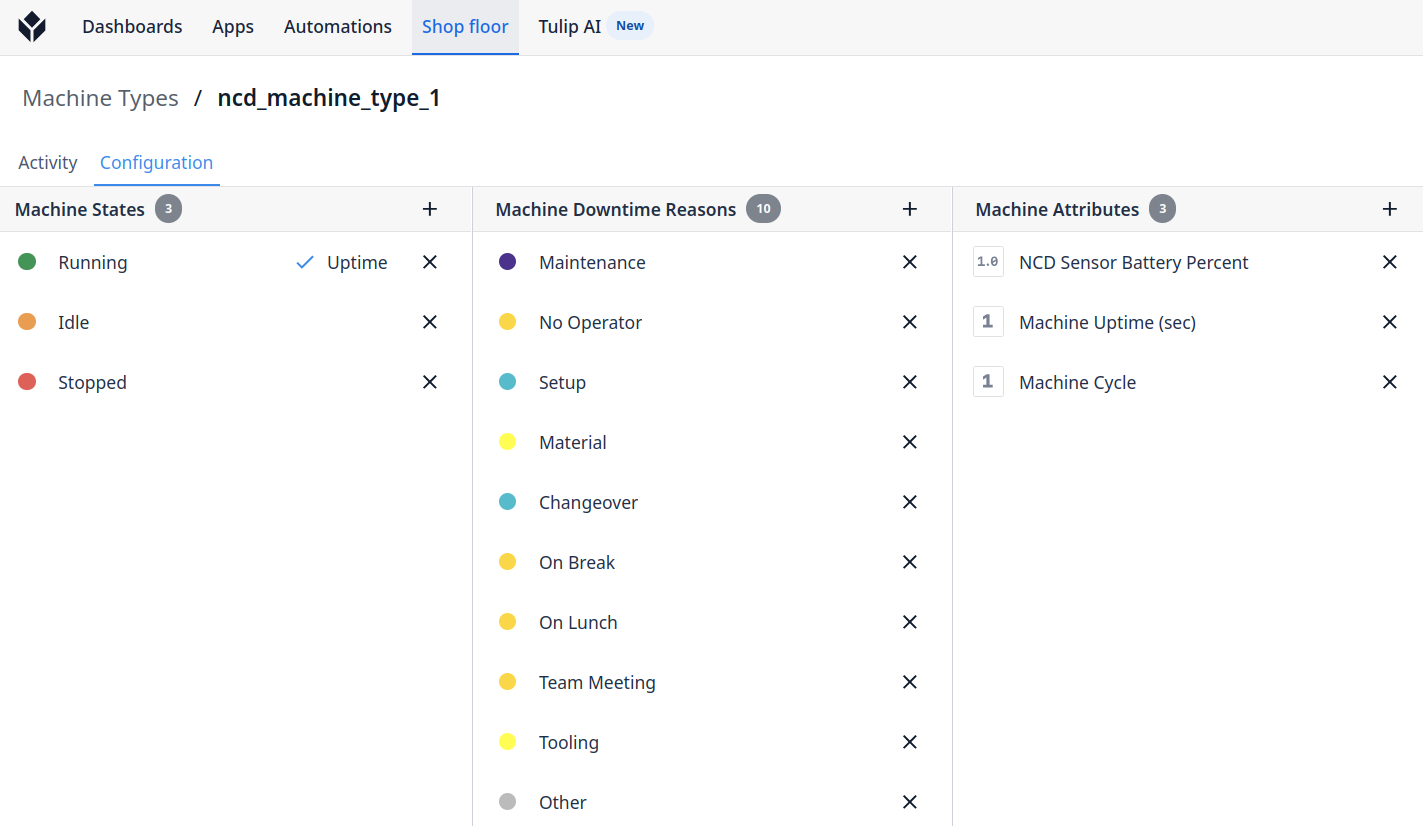Click the NCD Sensor Battery Percent type icon
1423x826 pixels.
point(988,262)
